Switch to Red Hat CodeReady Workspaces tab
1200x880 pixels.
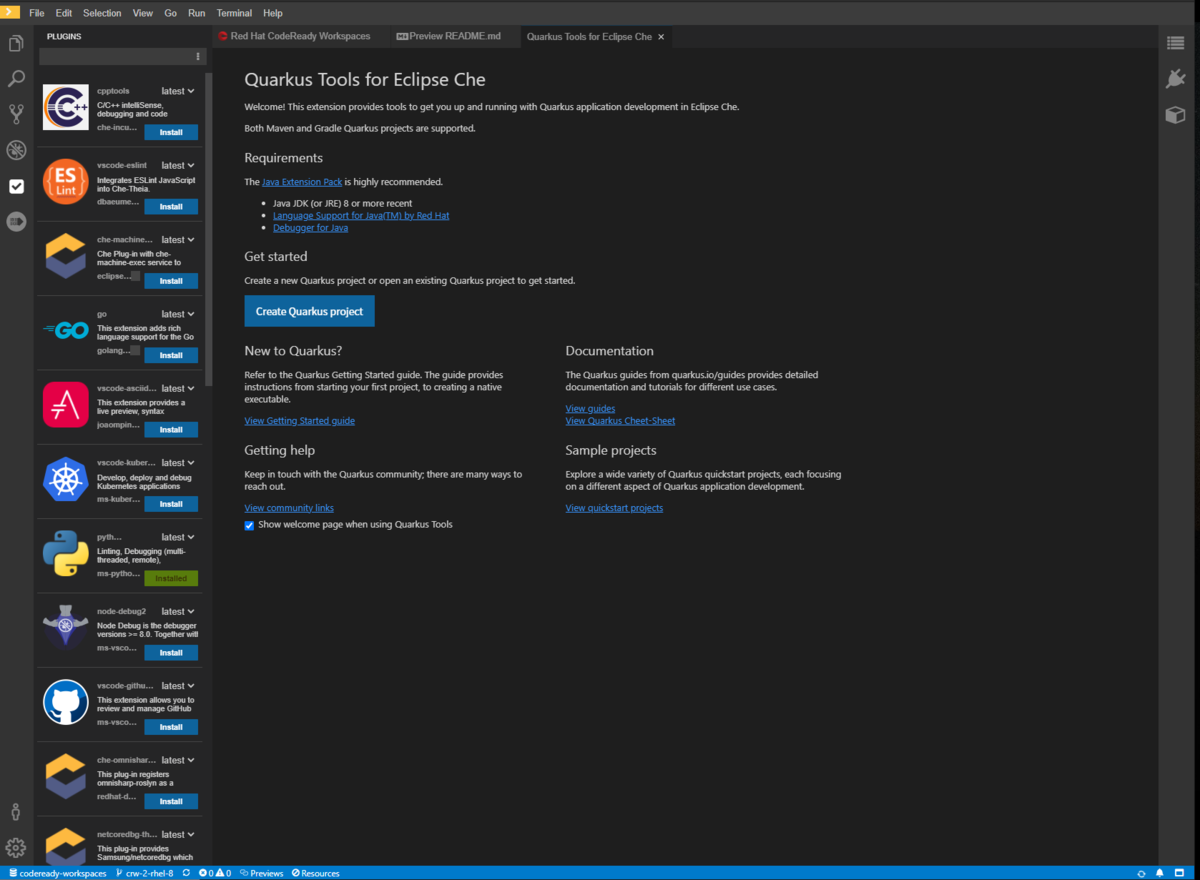pos(295,36)
